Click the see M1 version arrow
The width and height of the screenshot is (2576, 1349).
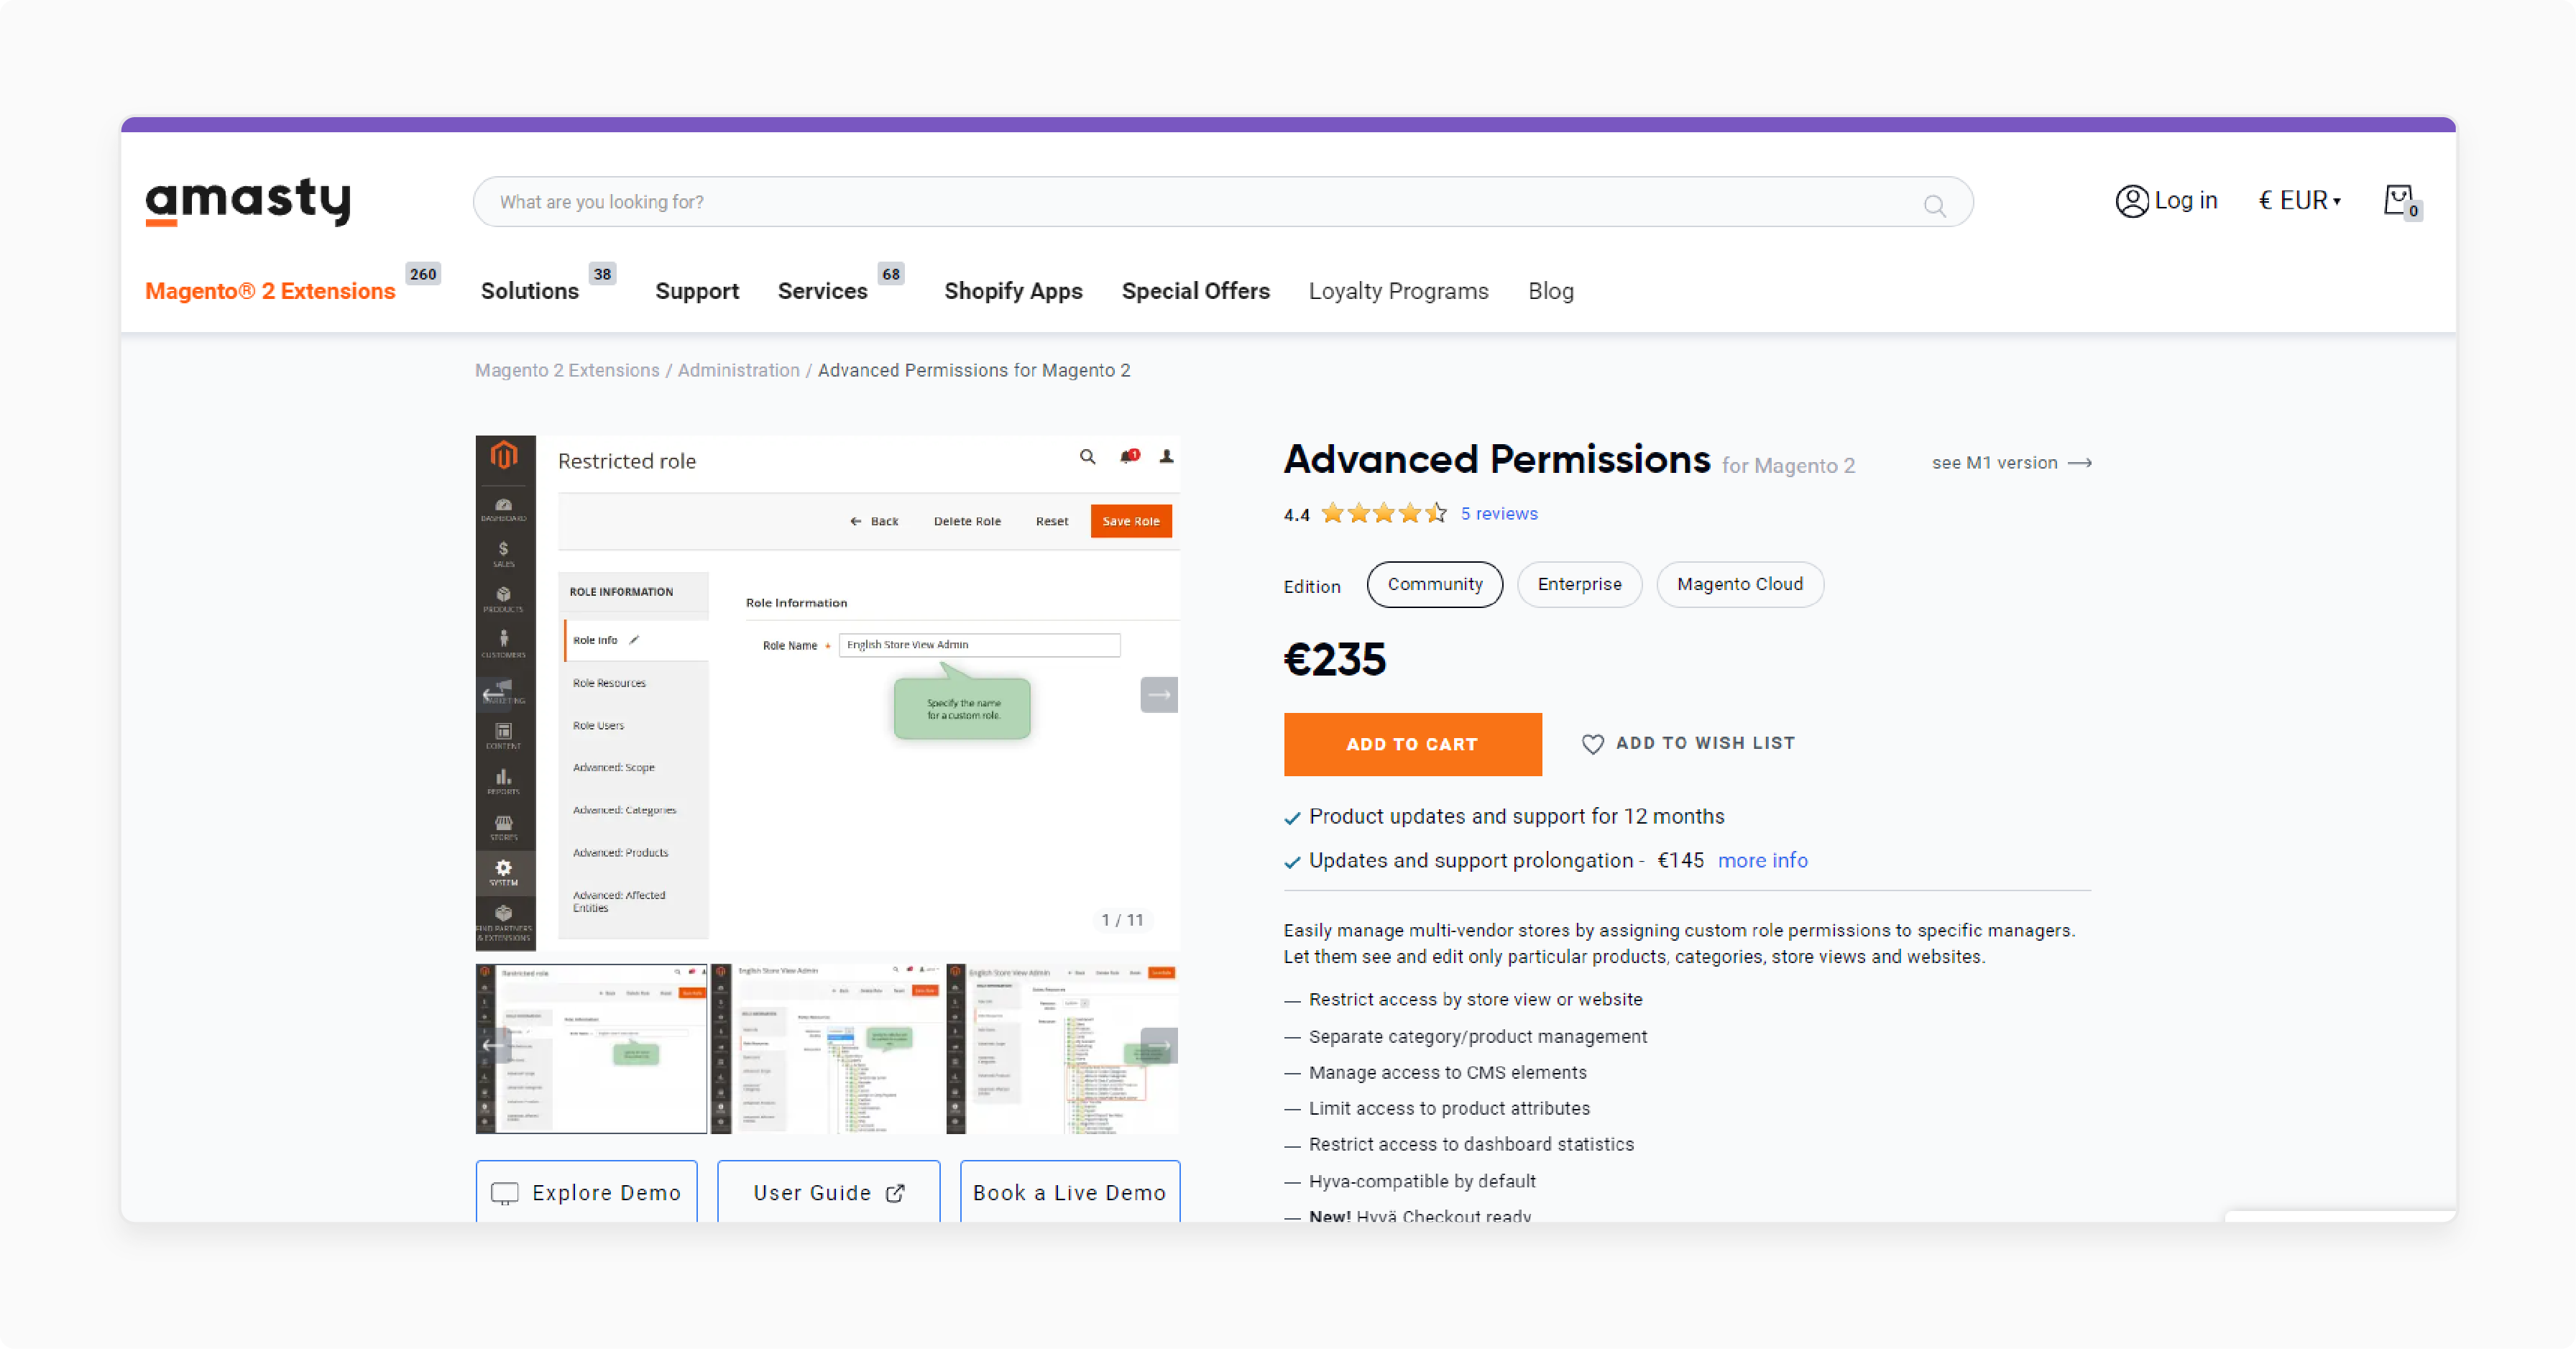2080,463
